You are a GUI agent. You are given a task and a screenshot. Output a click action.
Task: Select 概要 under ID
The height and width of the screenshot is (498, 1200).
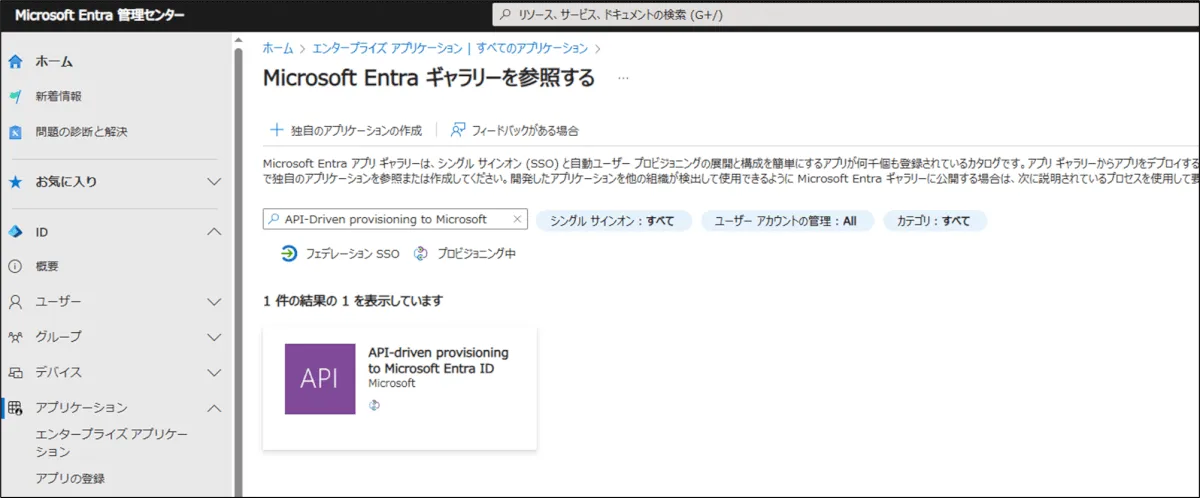click(47, 266)
